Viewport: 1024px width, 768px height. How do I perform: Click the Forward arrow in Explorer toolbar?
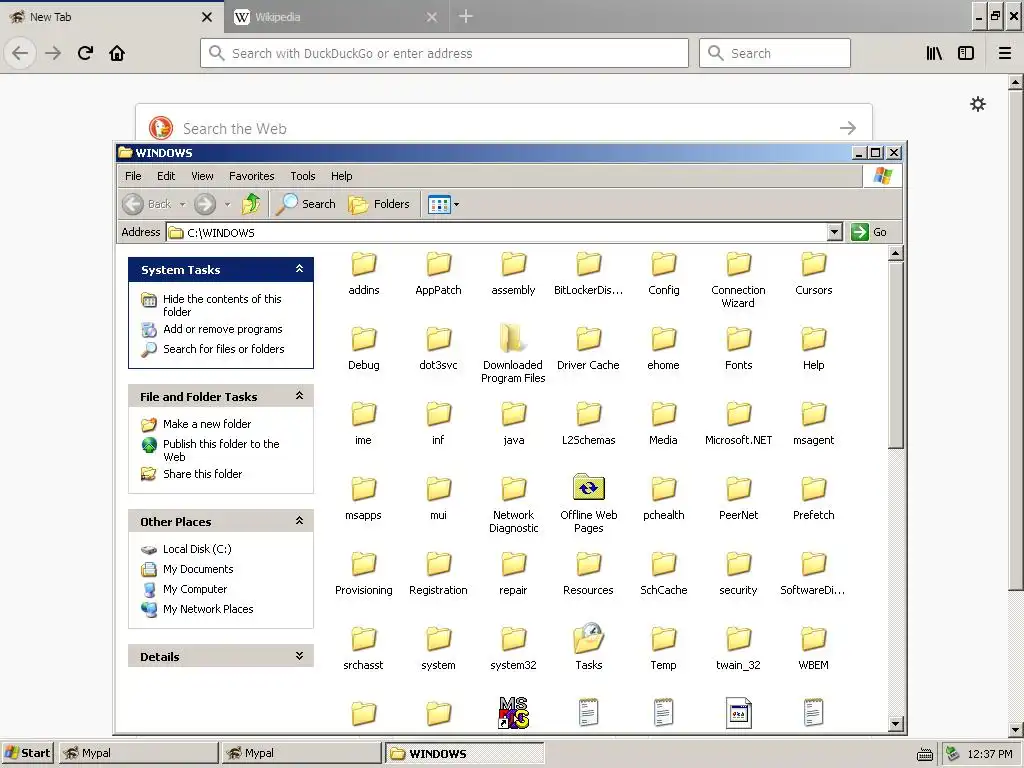(x=204, y=204)
